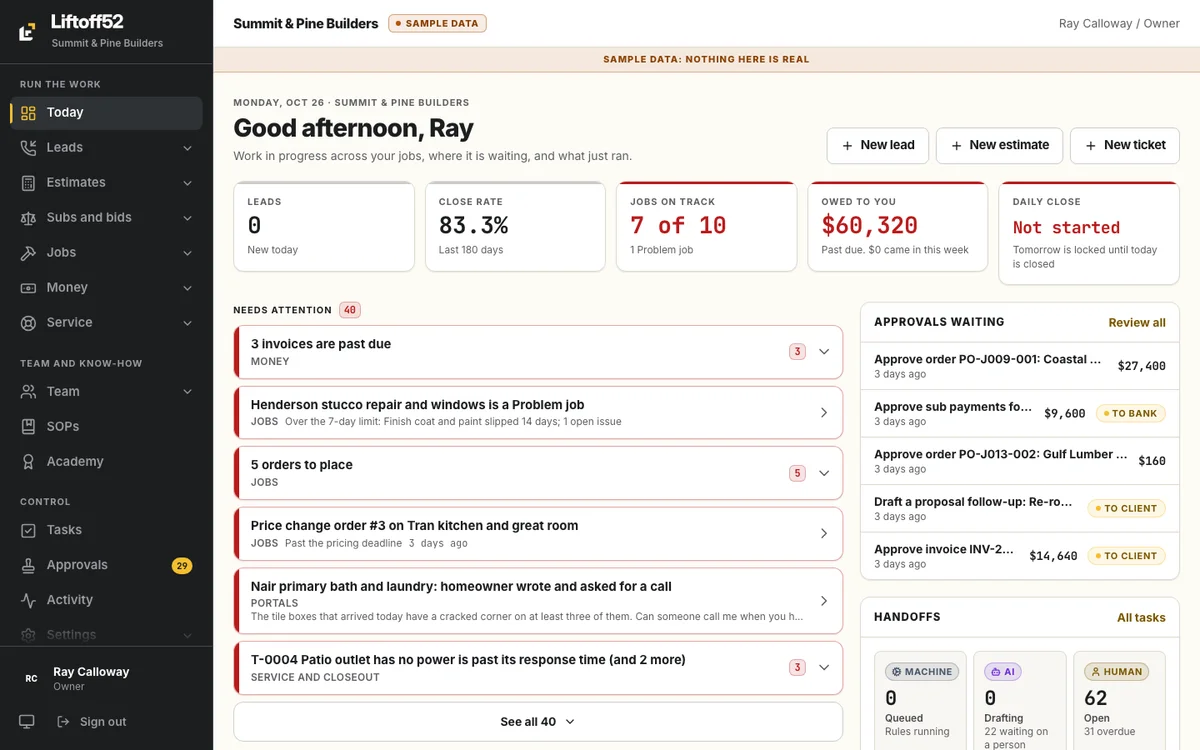Click the Team people icon

pyautogui.click(x=28, y=392)
